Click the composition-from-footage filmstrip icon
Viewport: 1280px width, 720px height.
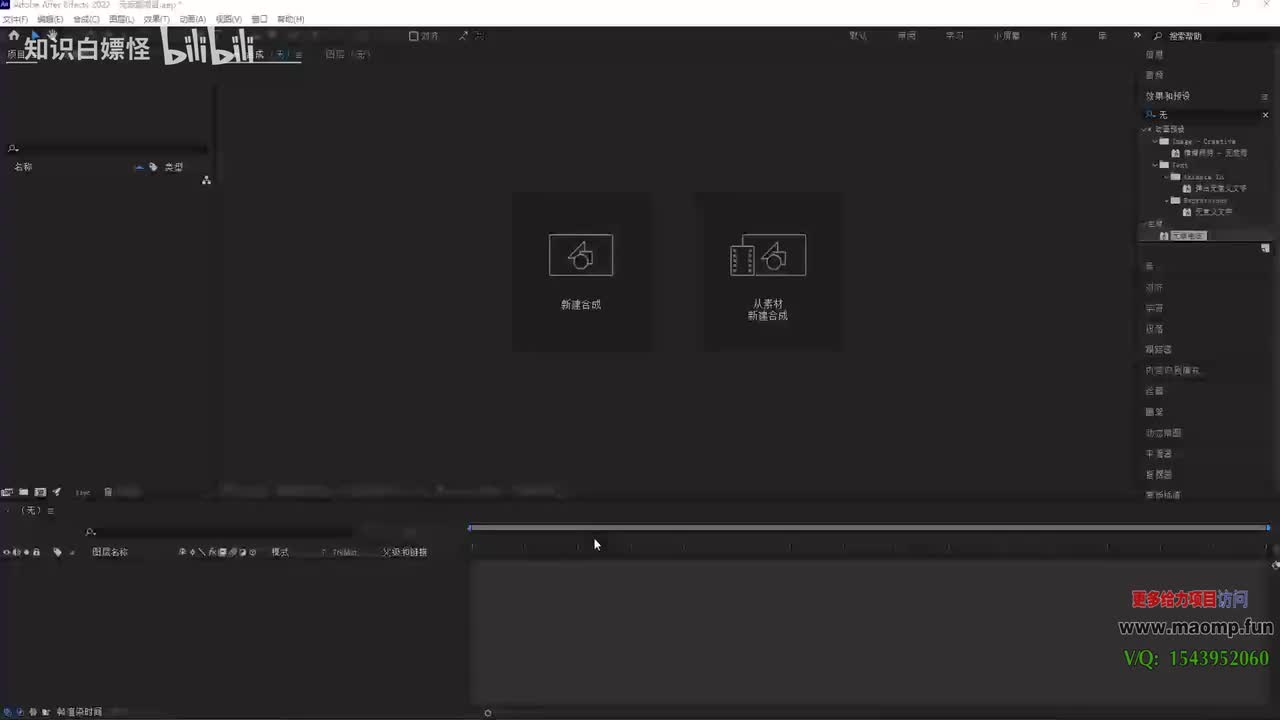point(768,255)
